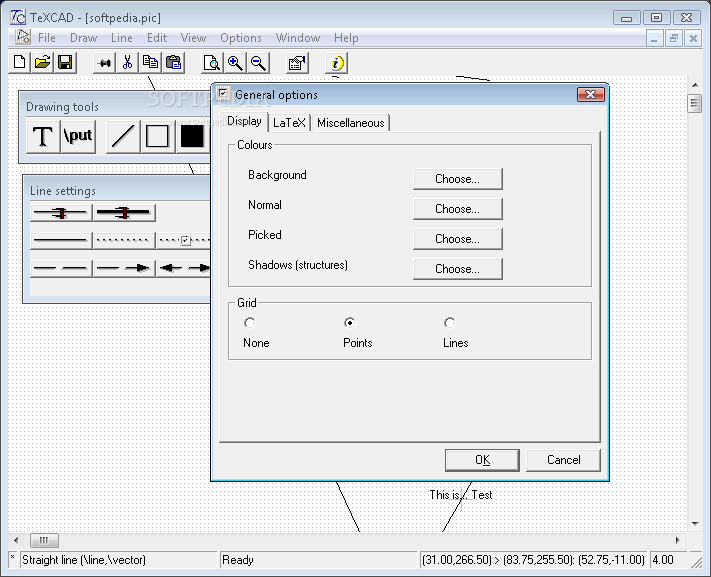Click the horizontal scrollbar thumb
This screenshot has height=577, width=711.
point(44,540)
